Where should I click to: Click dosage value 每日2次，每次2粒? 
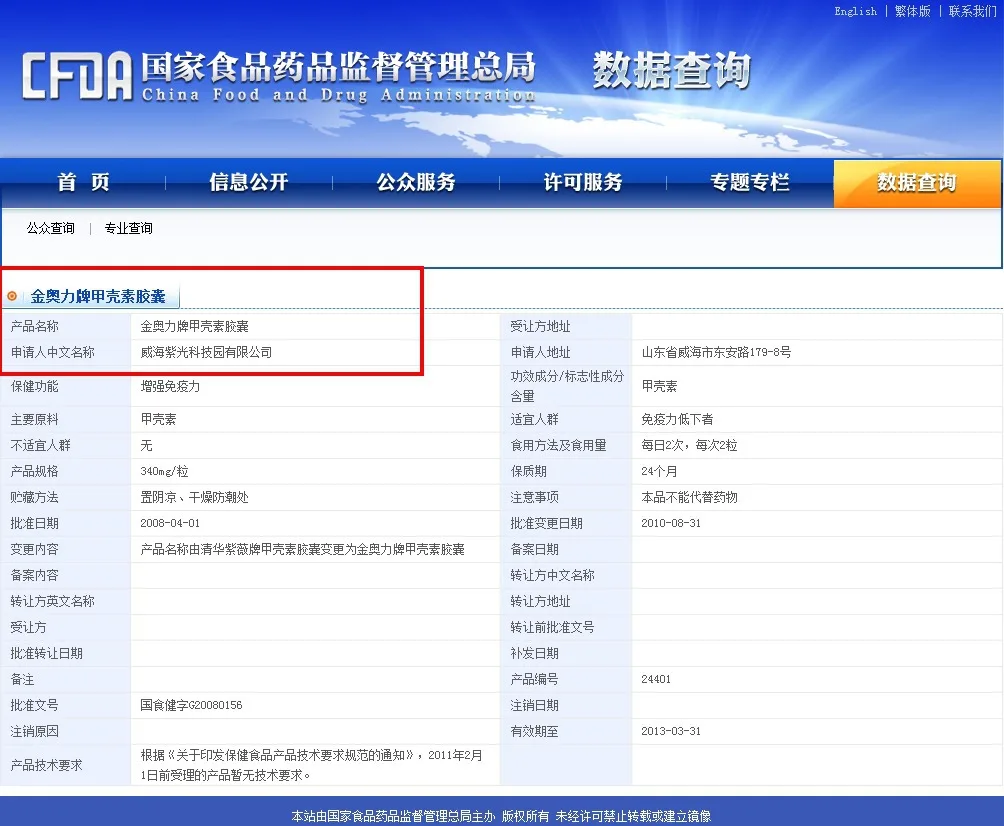tap(689, 445)
